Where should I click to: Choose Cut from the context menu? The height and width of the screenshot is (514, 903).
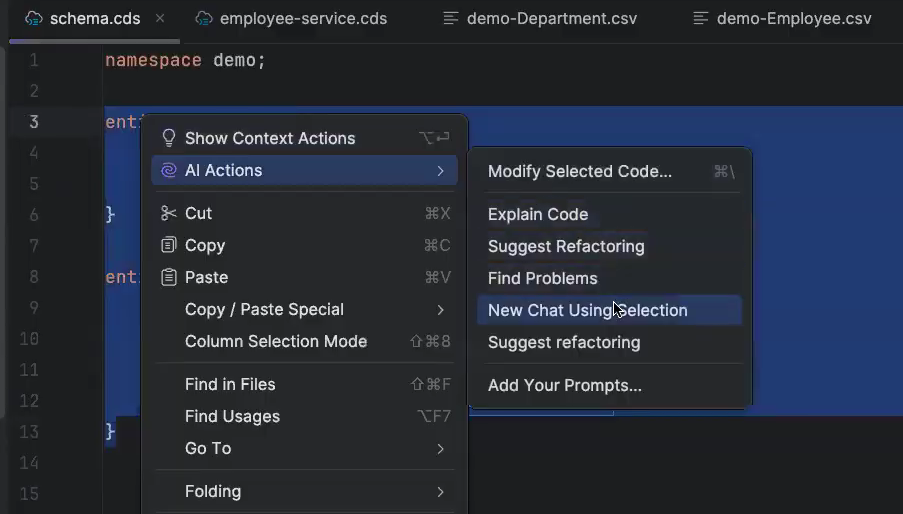coord(305,213)
